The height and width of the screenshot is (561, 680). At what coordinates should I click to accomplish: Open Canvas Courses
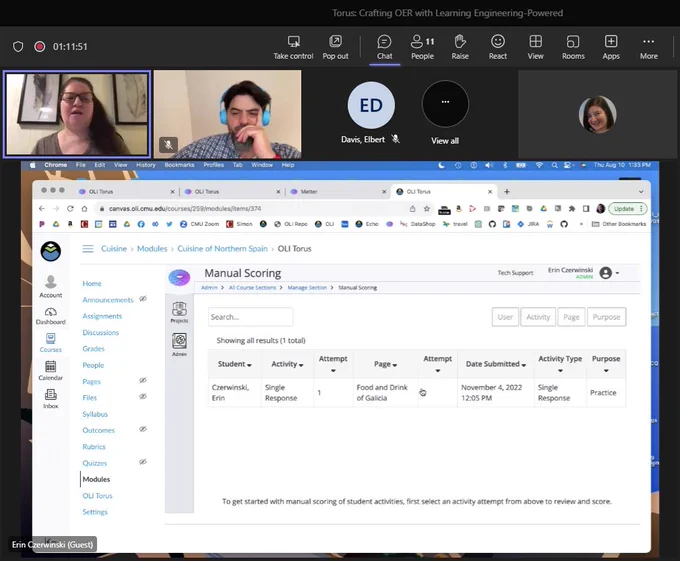[x=51, y=343]
